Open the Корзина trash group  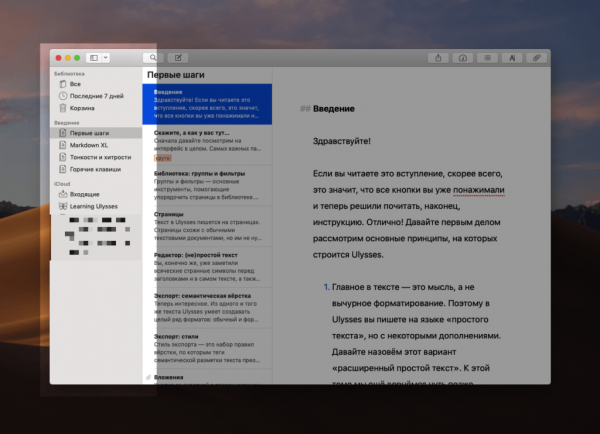96,108
